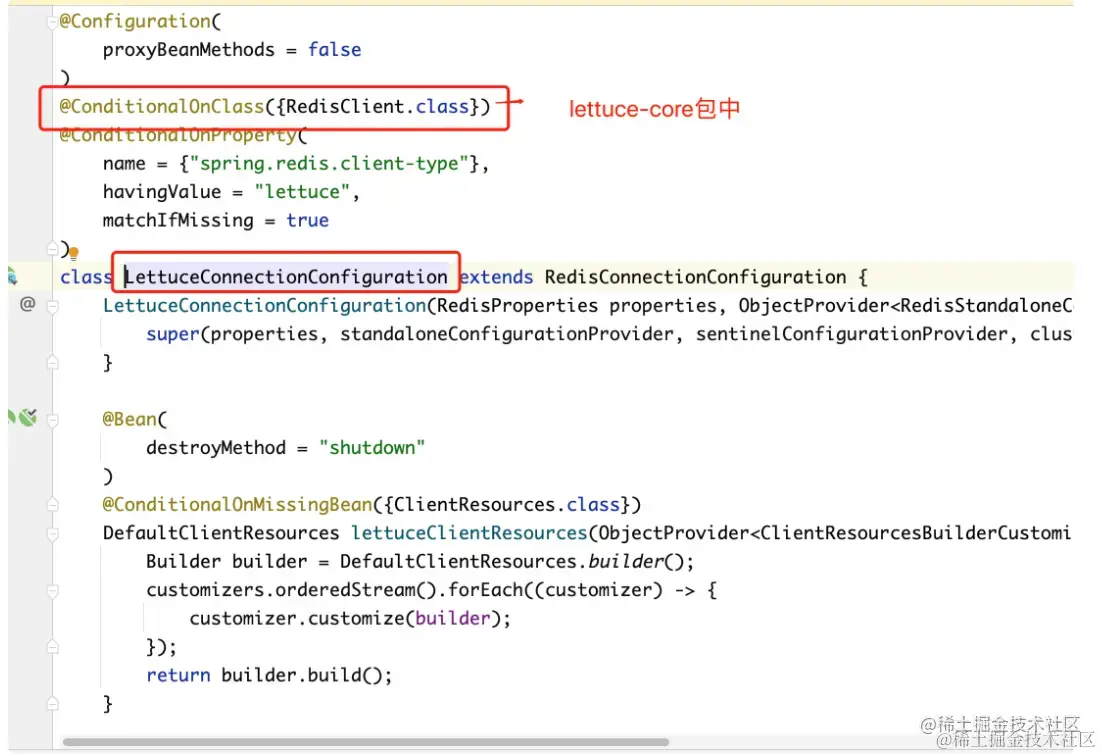Click fold end marker at constructor closing brace
Image resolution: width=1102 pixels, height=756 pixels.
(x=52, y=363)
